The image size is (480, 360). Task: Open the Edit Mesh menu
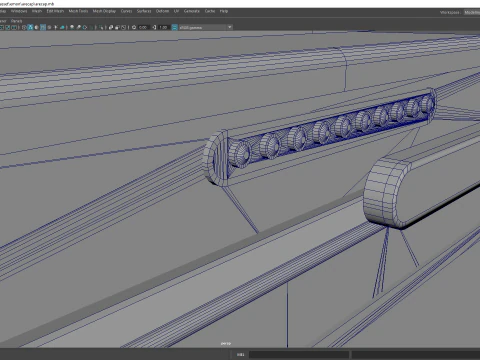[x=55, y=11]
